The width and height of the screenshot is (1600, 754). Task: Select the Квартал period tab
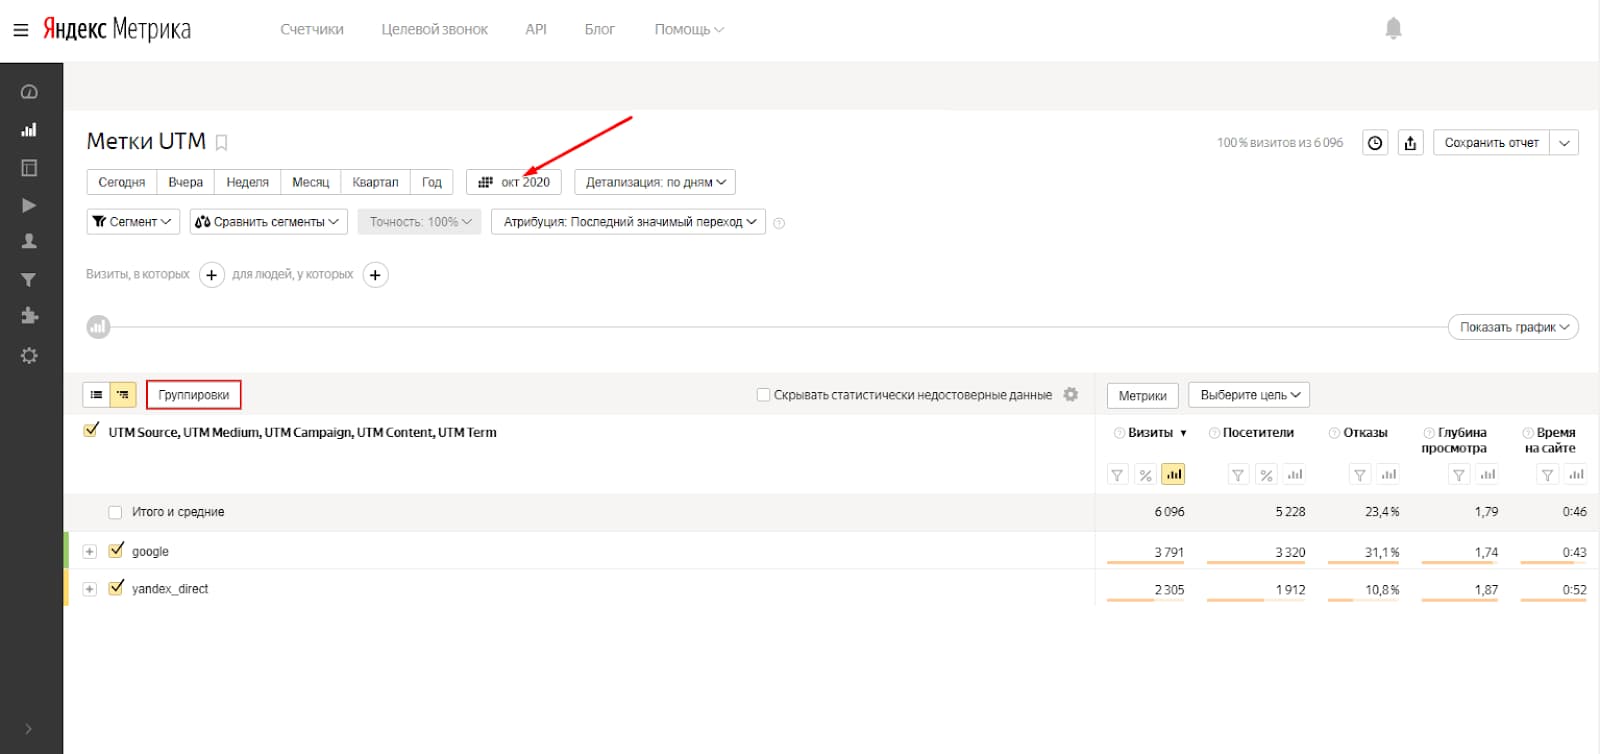[376, 182]
